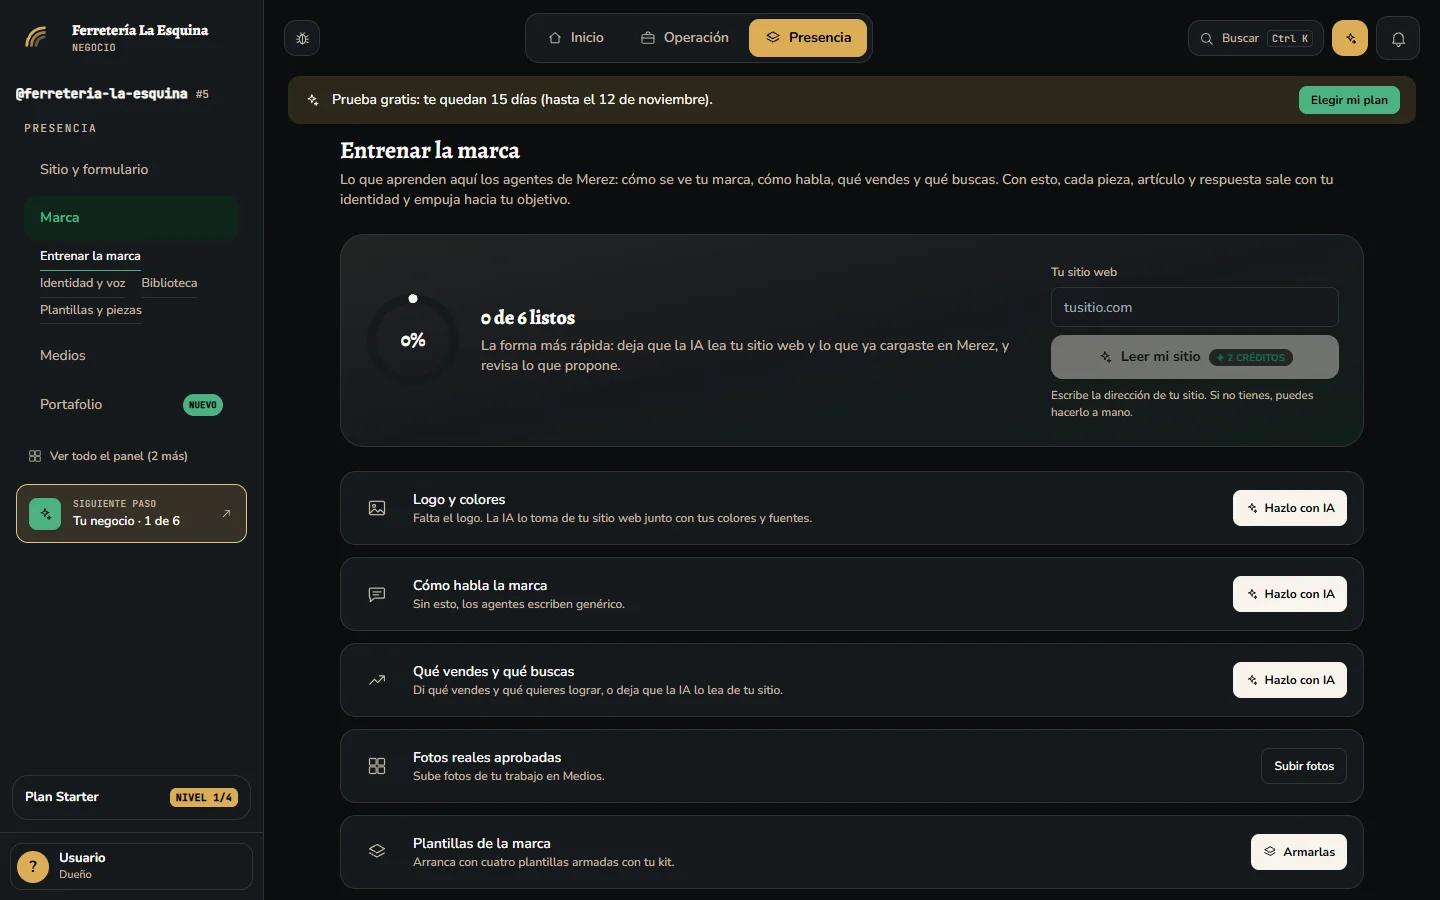
Task: Click Leer mi sitio button
Action: click(x=1194, y=357)
